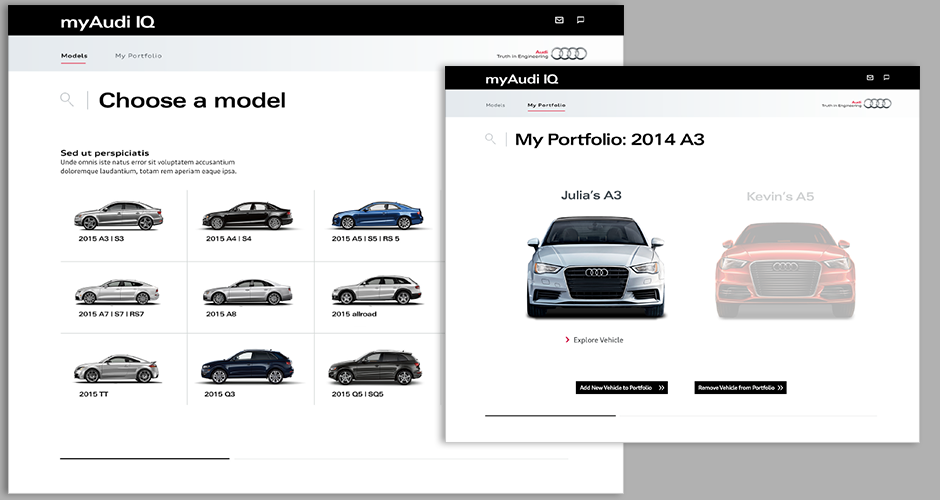This screenshot has height=500, width=940.
Task: Click the Audi rings logo in the portfolio window
Action: click(x=877, y=104)
